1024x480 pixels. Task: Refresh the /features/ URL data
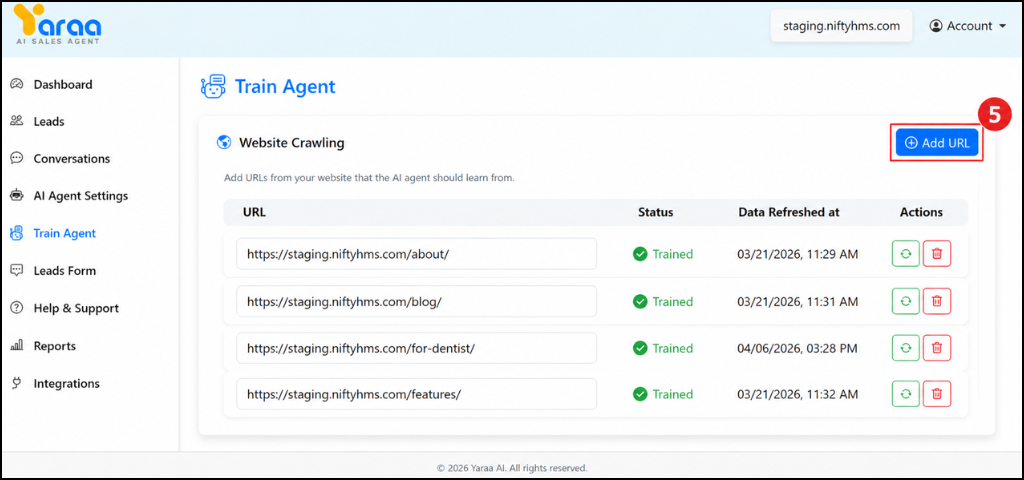click(905, 394)
